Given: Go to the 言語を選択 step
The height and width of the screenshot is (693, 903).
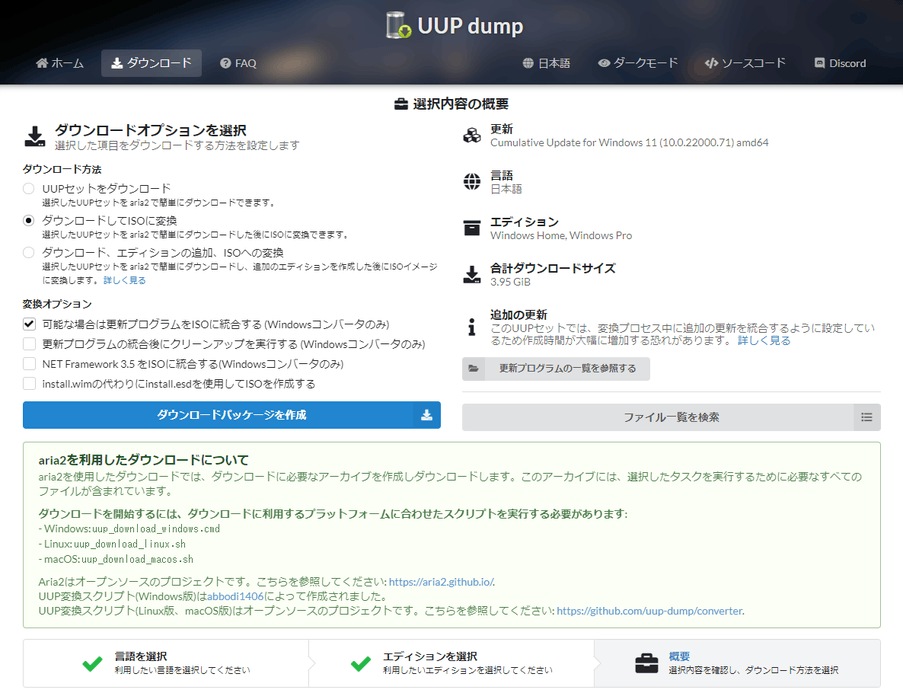Looking at the screenshot, I should [166, 664].
